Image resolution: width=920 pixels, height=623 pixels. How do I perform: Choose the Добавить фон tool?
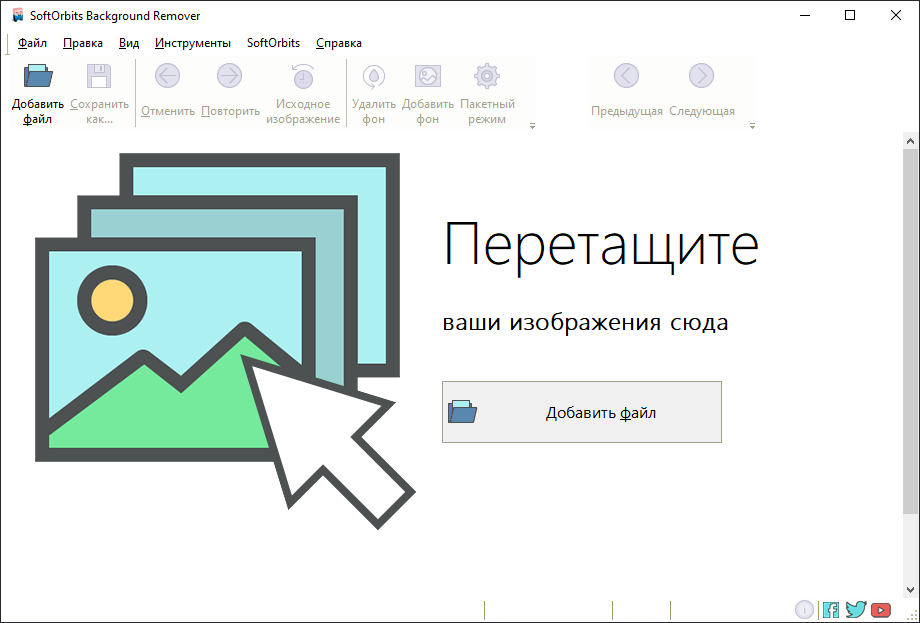click(428, 77)
